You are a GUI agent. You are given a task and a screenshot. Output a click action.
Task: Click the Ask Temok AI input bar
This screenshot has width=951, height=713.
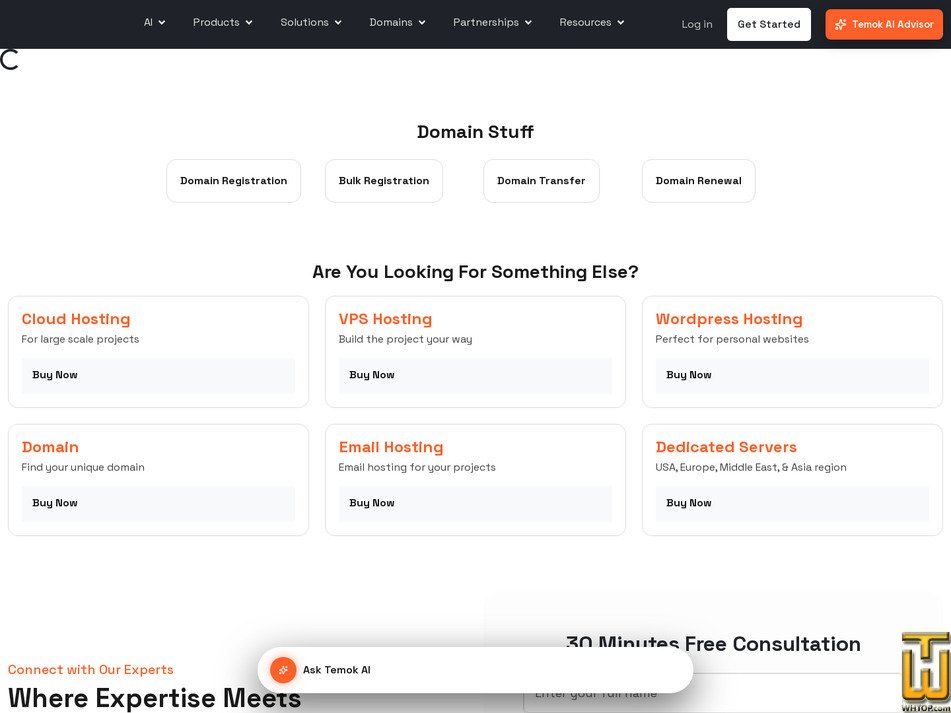(475, 670)
